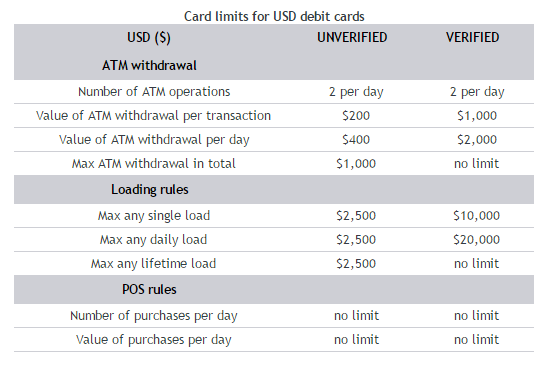Click the USD ($) header cell

click(149, 38)
